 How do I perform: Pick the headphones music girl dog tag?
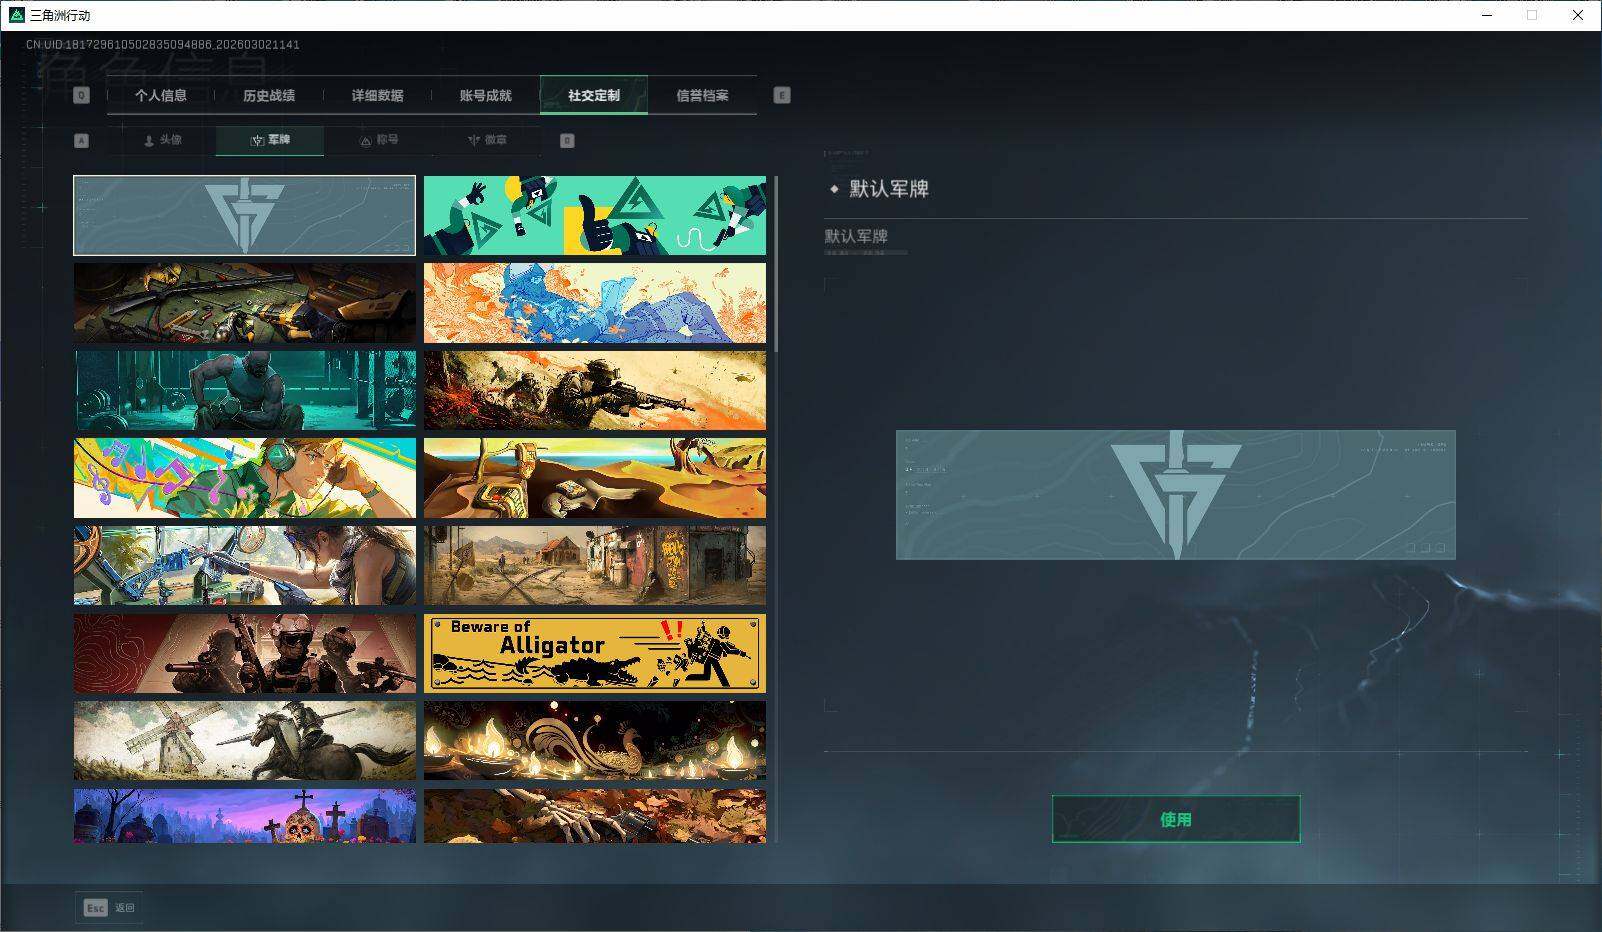click(244, 478)
